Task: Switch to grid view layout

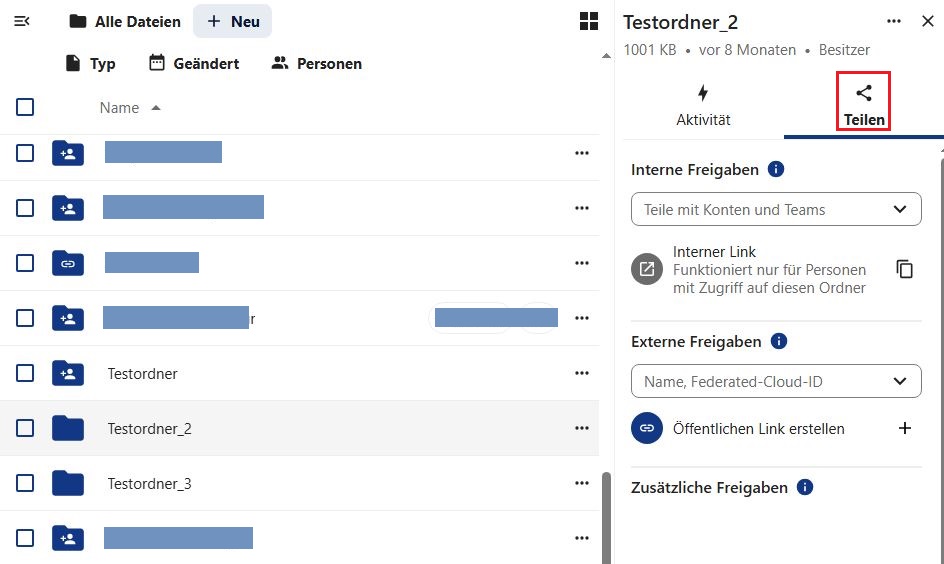Action: [589, 21]
